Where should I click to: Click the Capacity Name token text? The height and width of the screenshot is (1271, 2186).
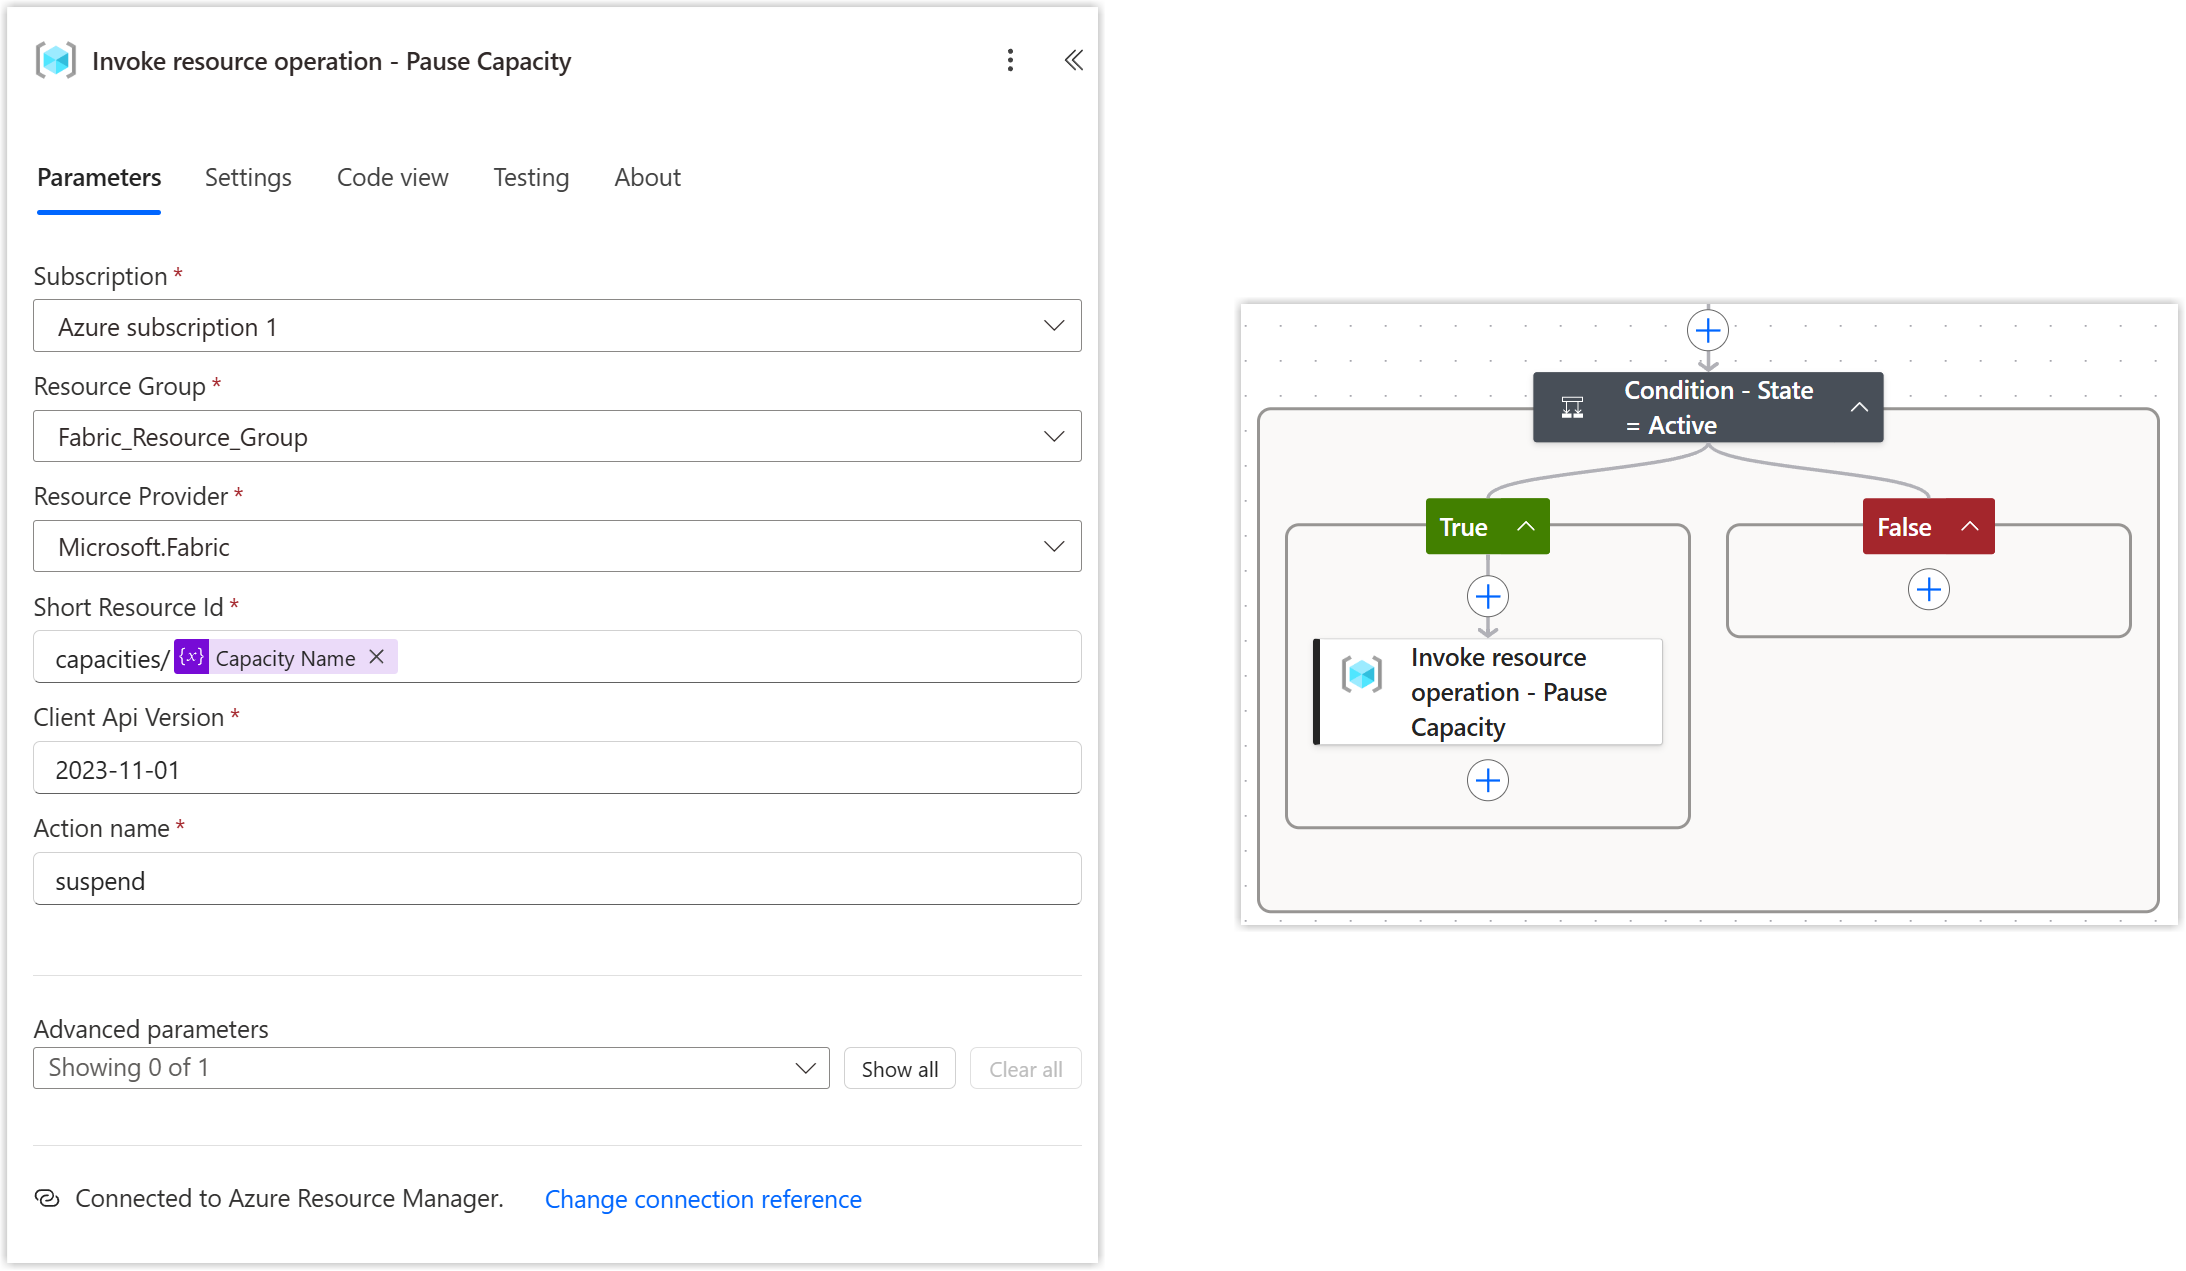[285, 658]
